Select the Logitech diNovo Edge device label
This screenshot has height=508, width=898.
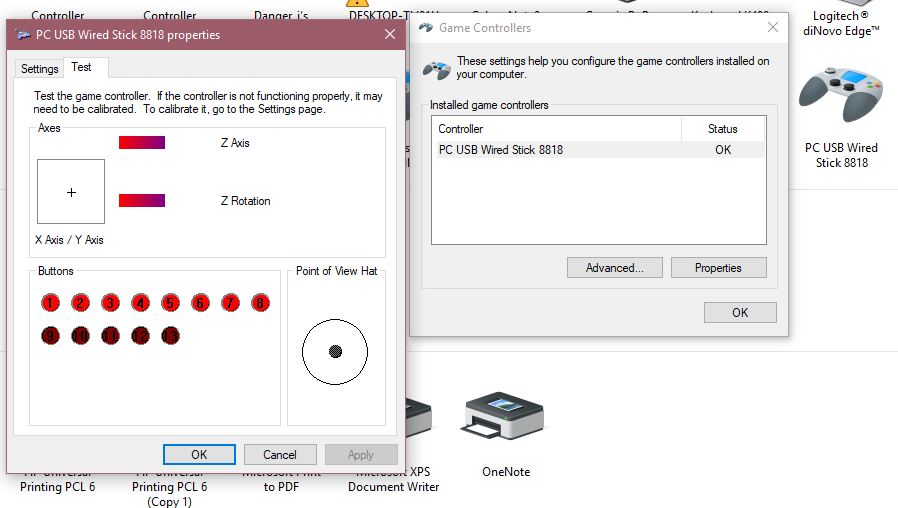(841, 23)
